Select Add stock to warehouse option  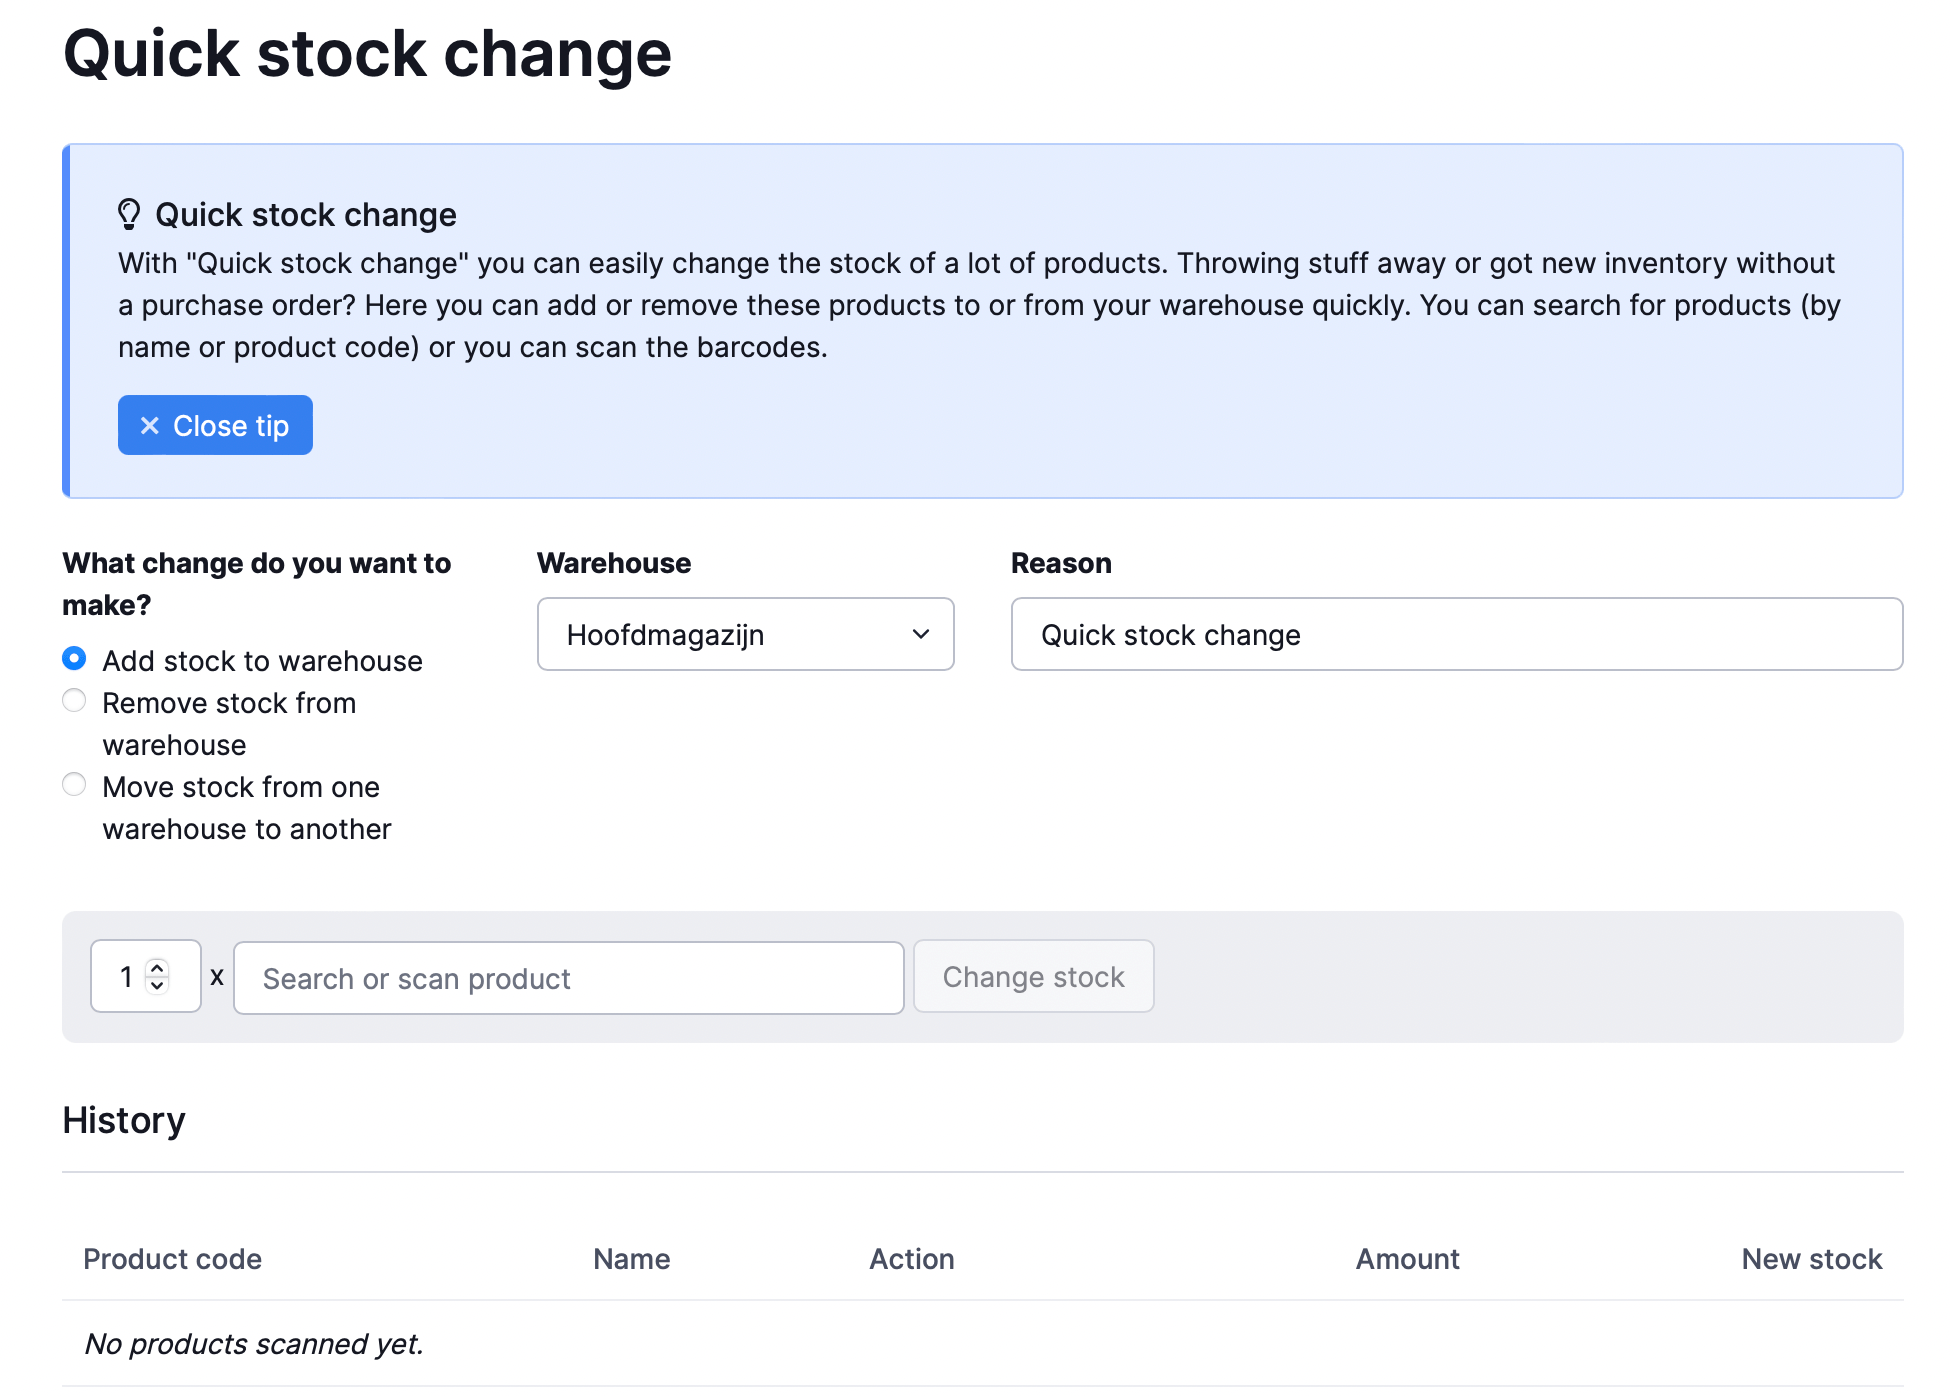coord(74,659)
